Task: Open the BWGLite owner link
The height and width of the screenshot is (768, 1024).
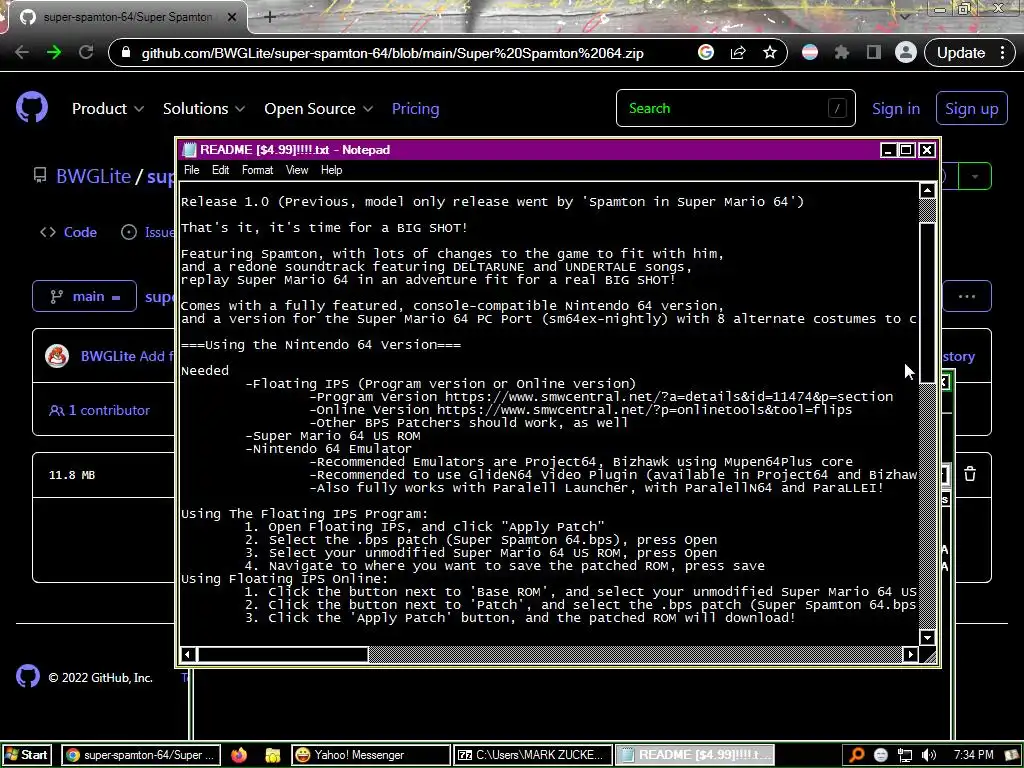Action: tap(93, 176)
